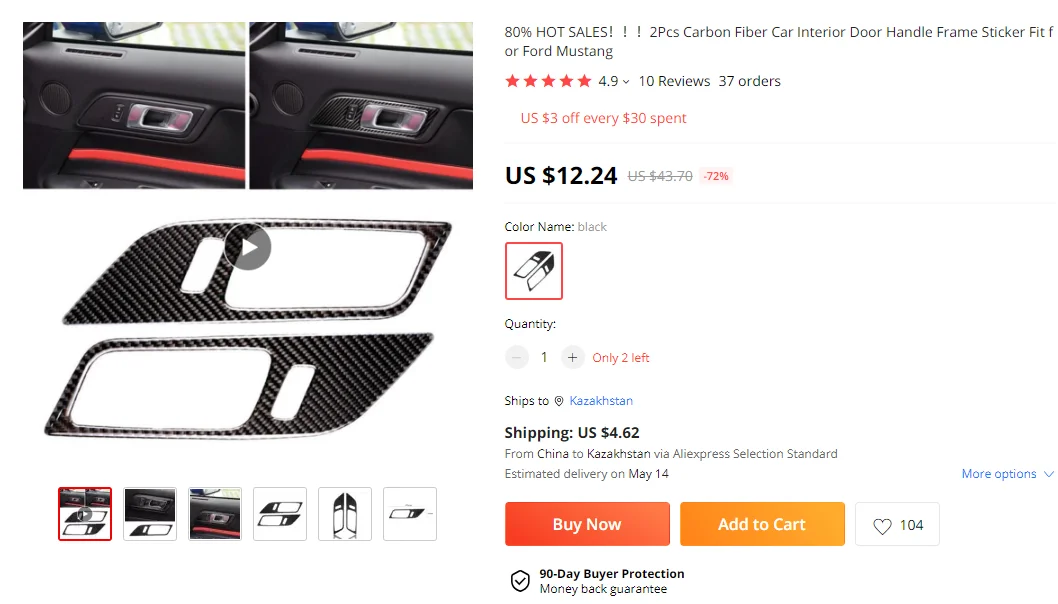The width and height of the screenshot is (1058, 604).
Task: Increase quantity with plus button
Action: click(x=572, y=358)
